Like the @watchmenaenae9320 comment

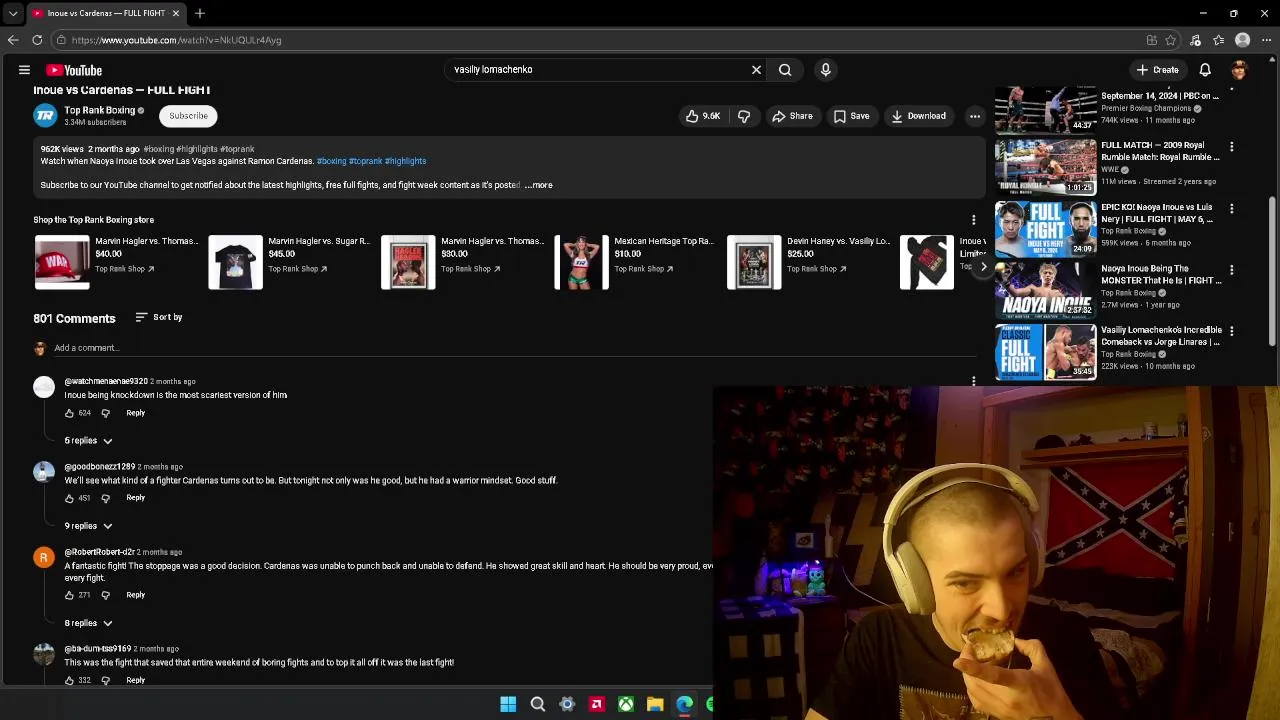click(69, 413)
